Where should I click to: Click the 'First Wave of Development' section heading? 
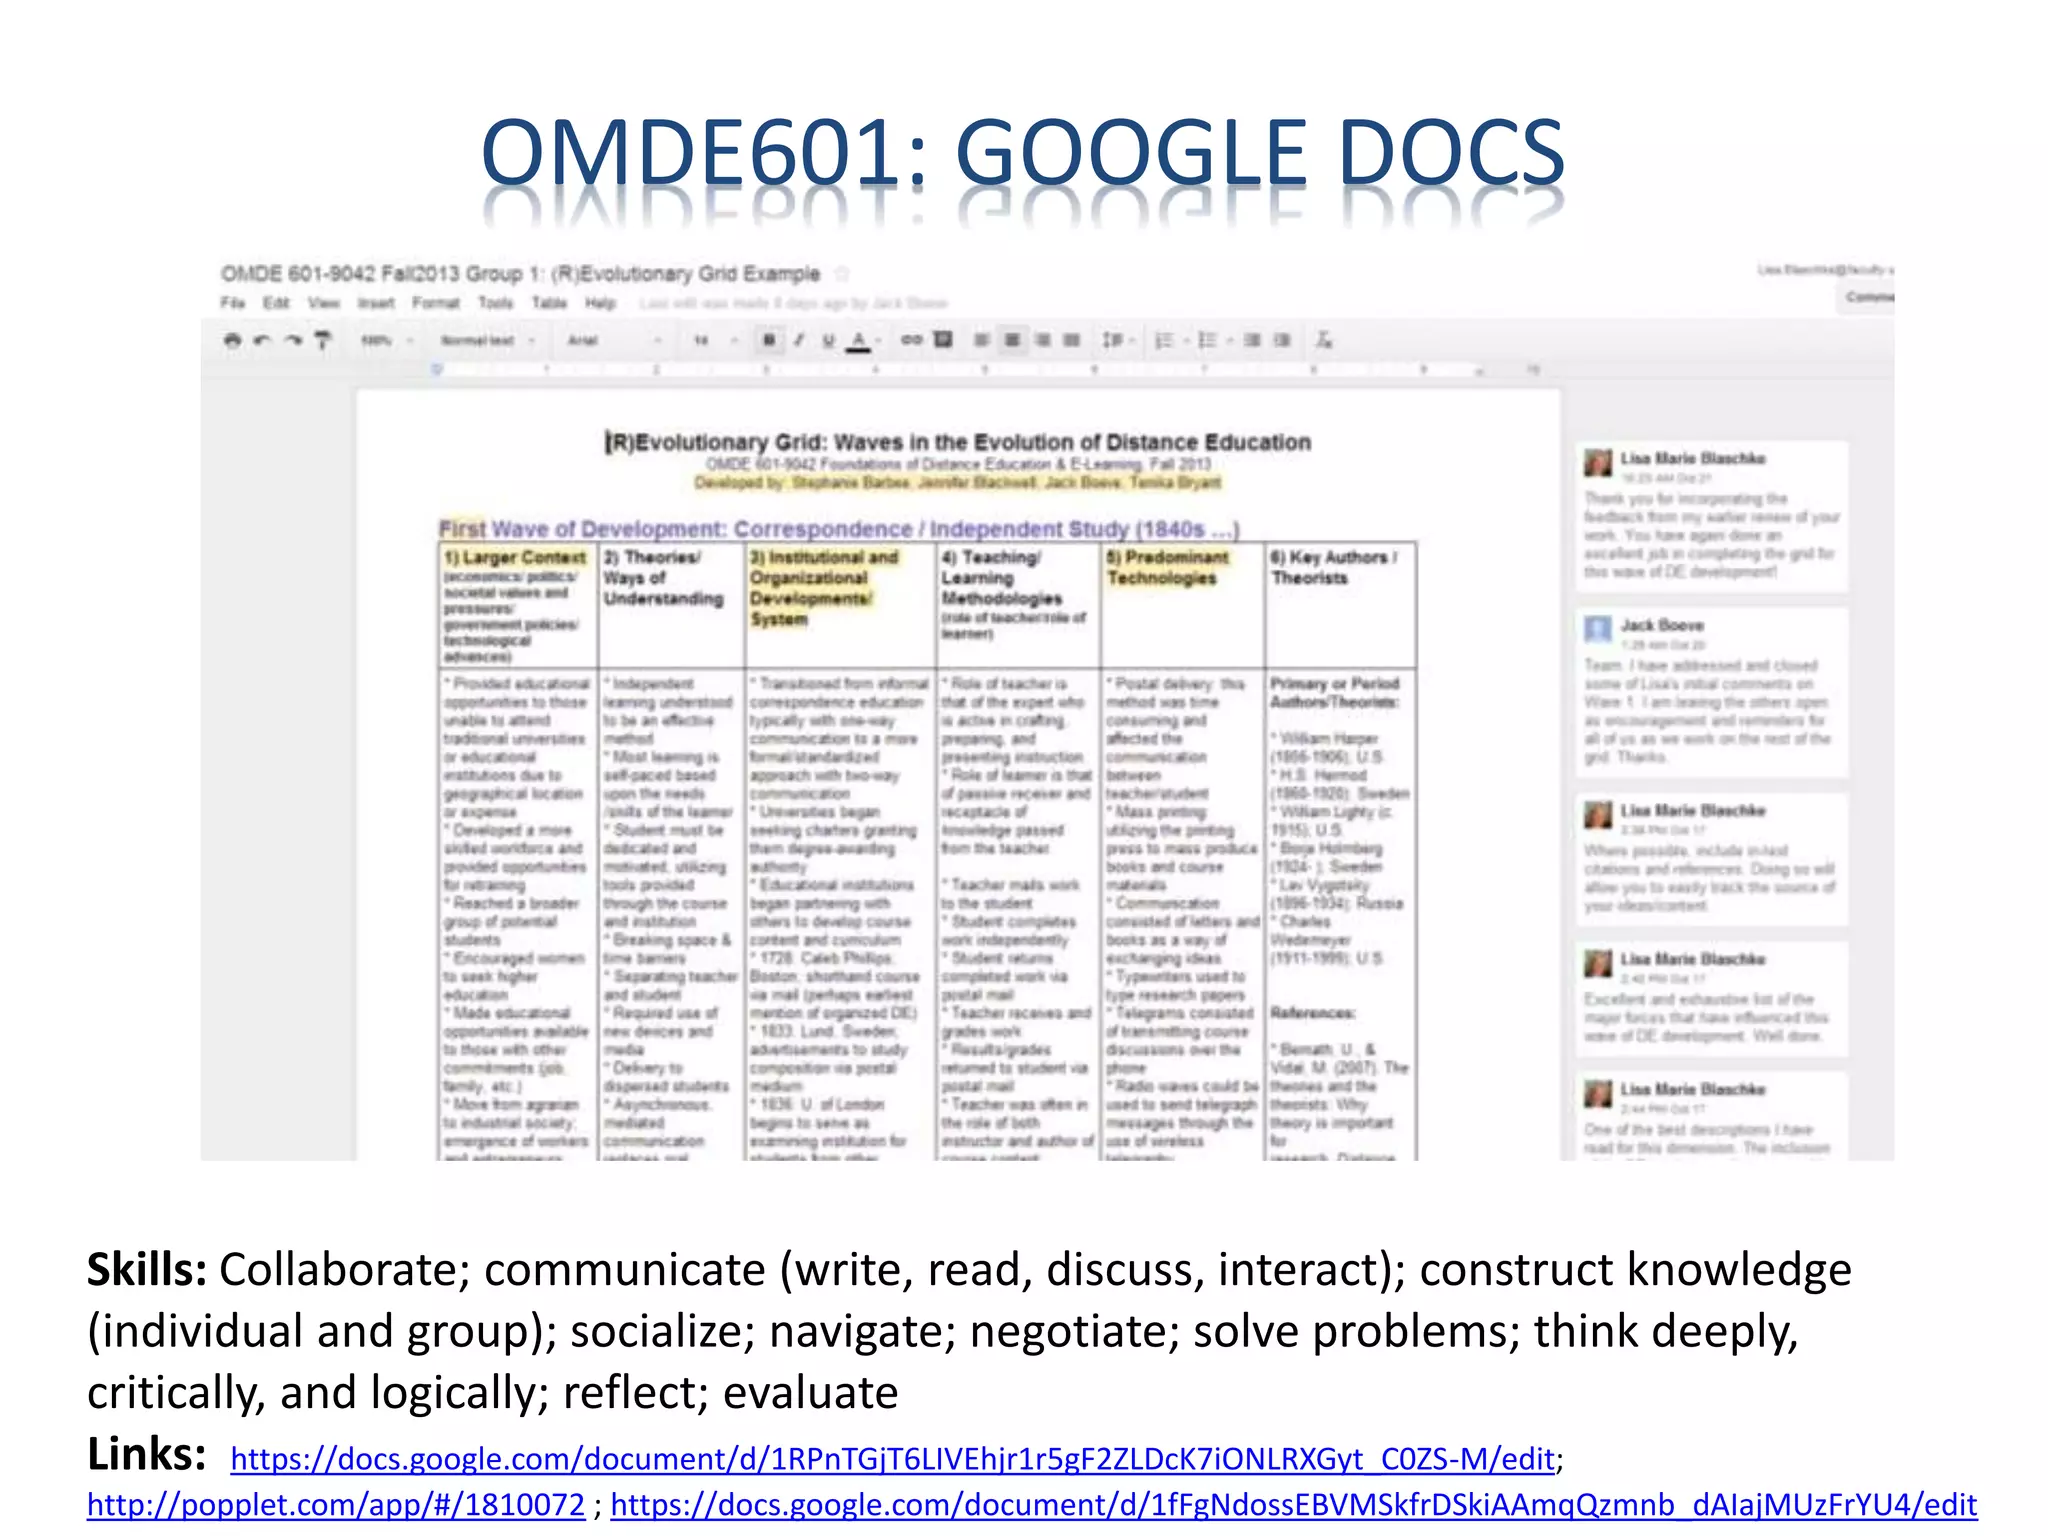pos(838,528)
